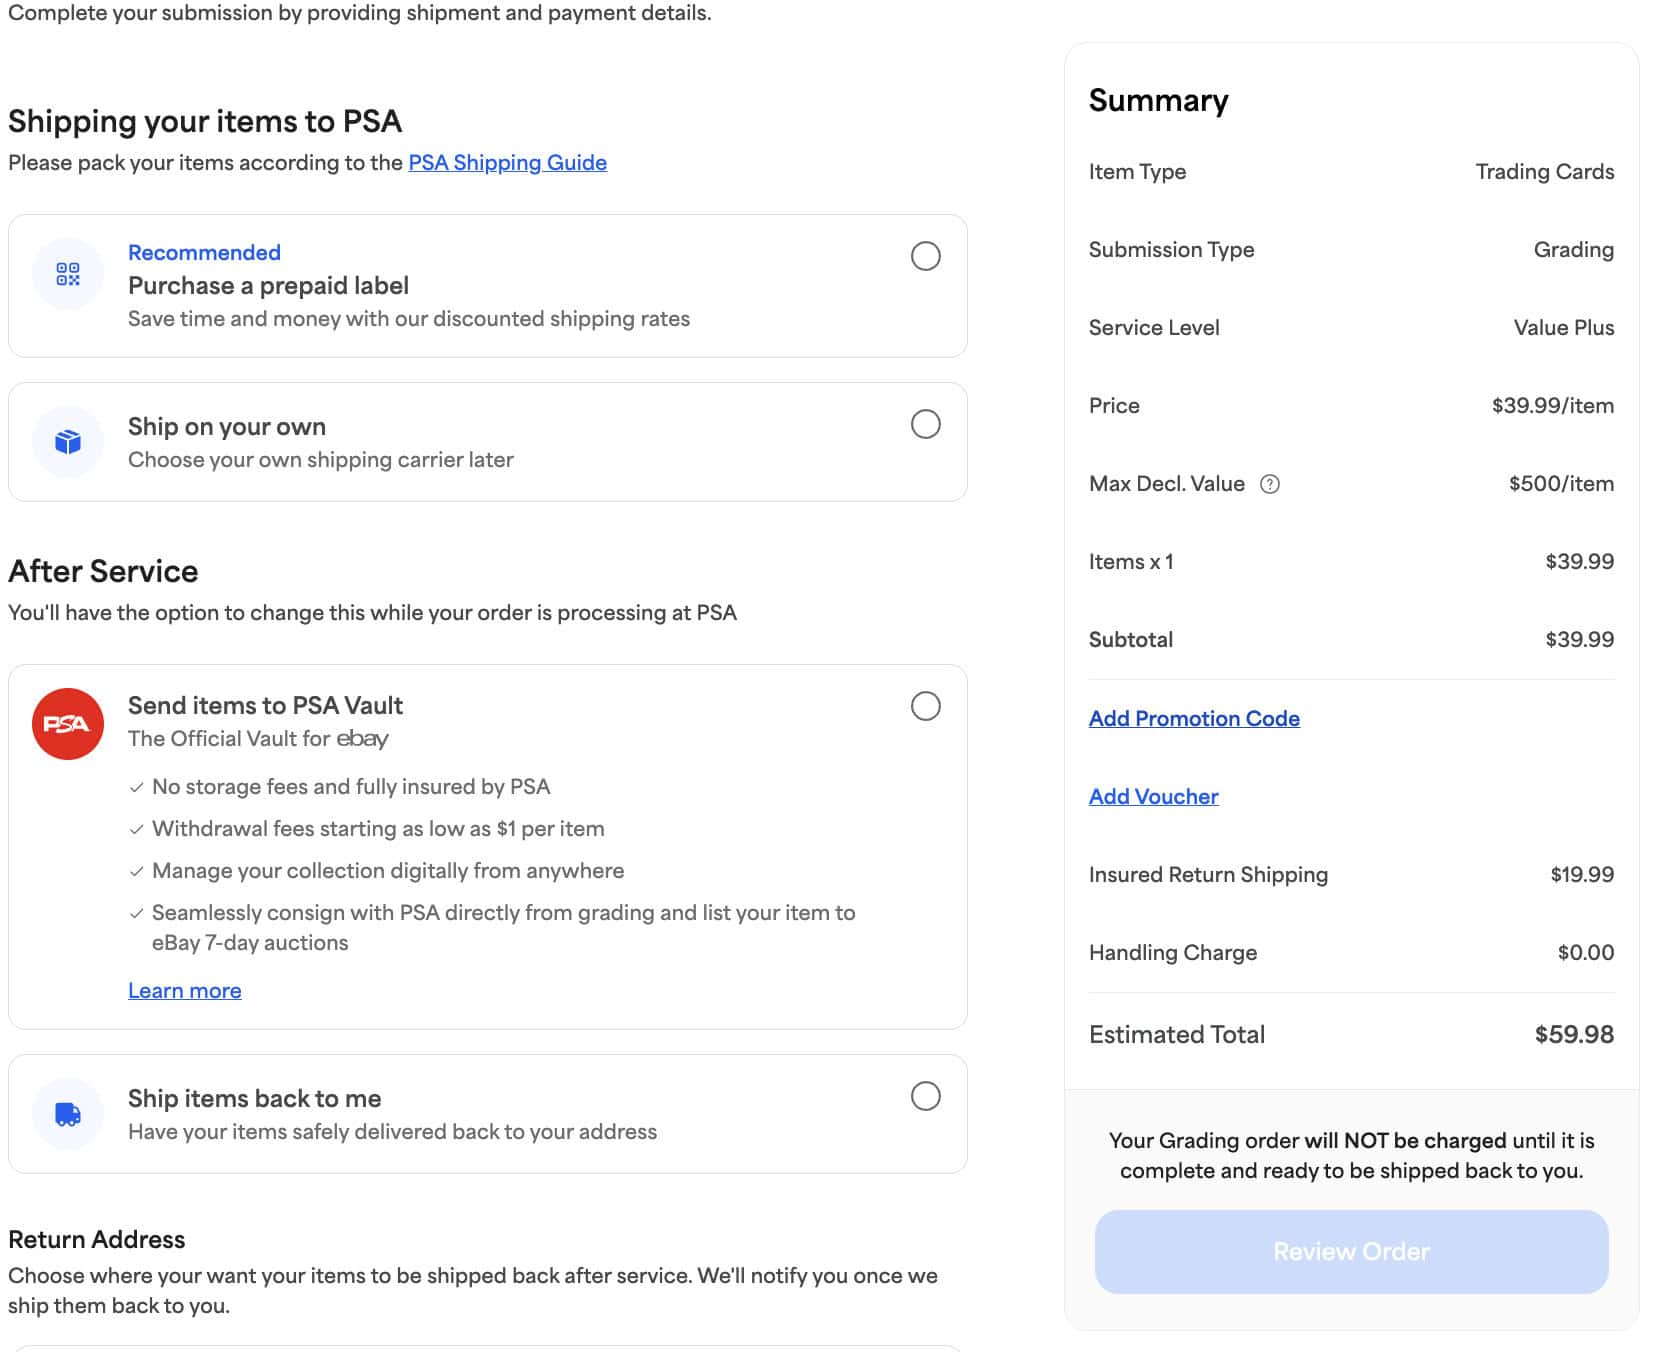Click the QR code prepaid label icon
1654x1352 pixels.
[66, 272]
